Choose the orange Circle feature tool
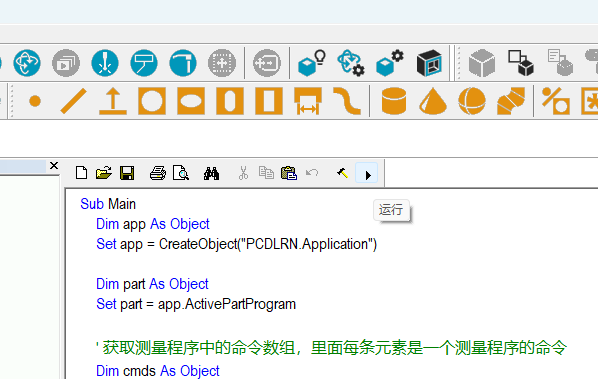The width and height of the screenshot is (598, 379). click(x=152, y=101)
